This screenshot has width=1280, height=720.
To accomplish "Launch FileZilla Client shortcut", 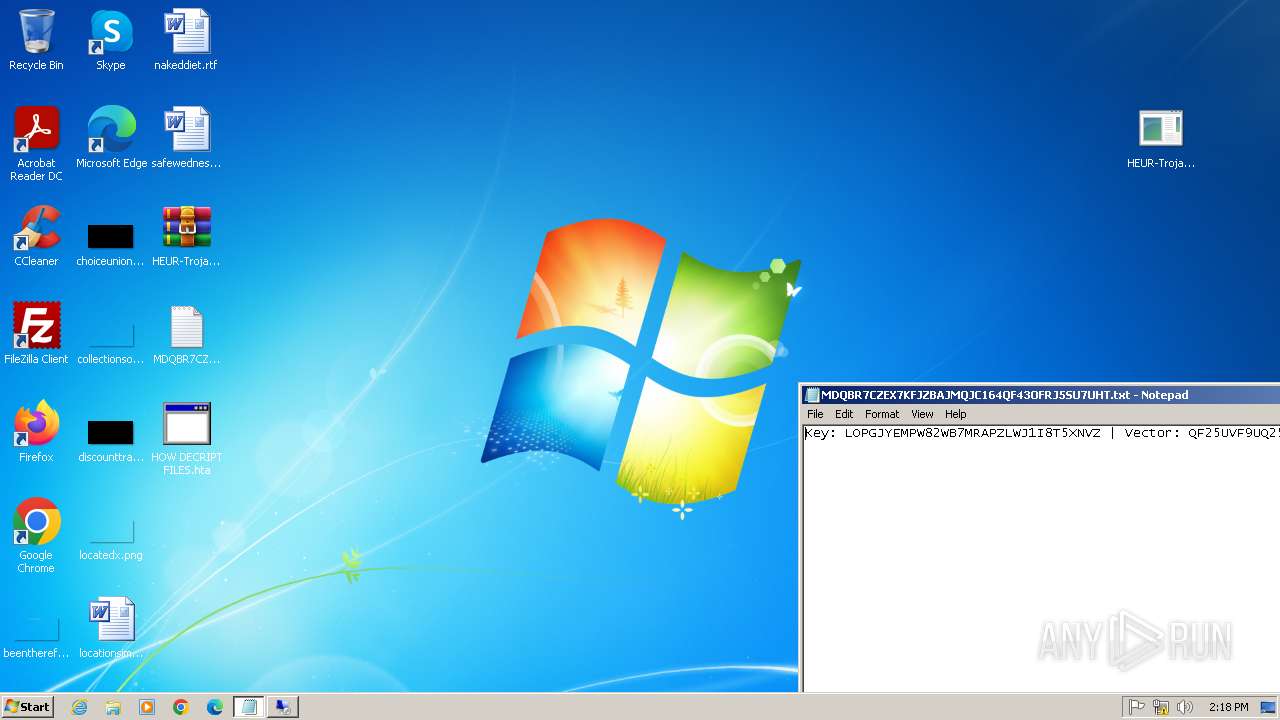I will coord(36,334).
